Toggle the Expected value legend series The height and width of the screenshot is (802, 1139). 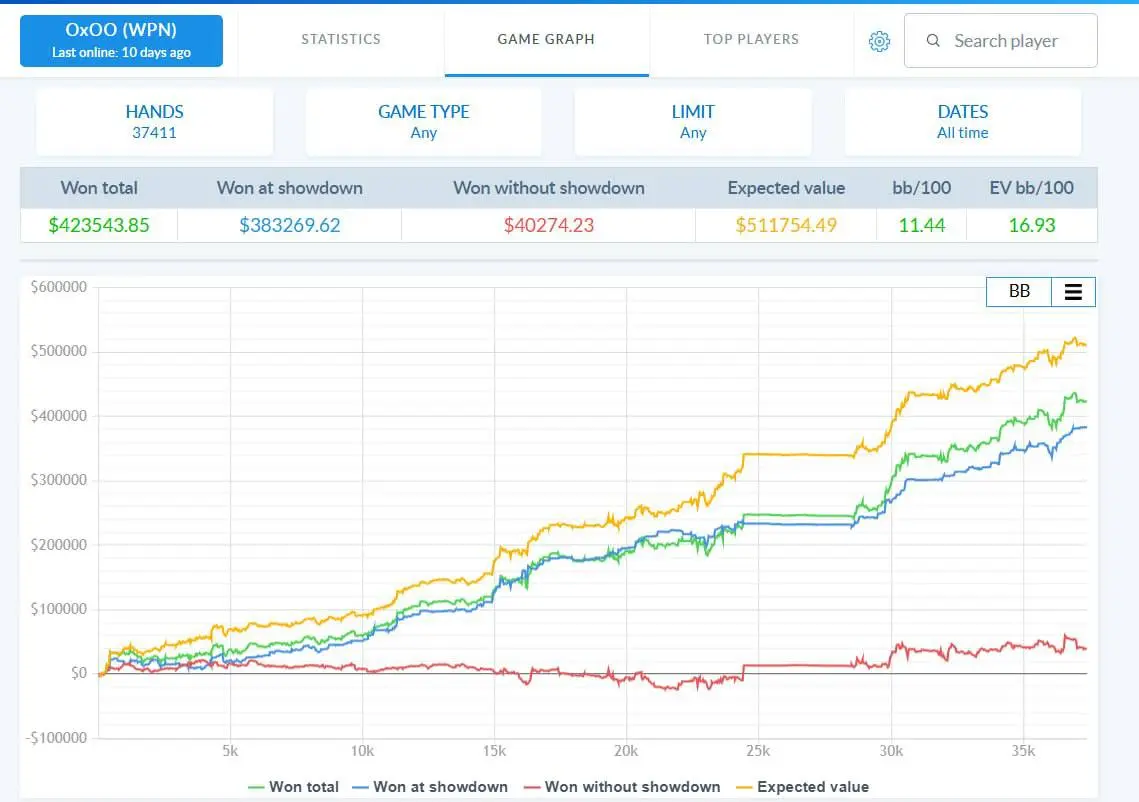click(802, 787)
